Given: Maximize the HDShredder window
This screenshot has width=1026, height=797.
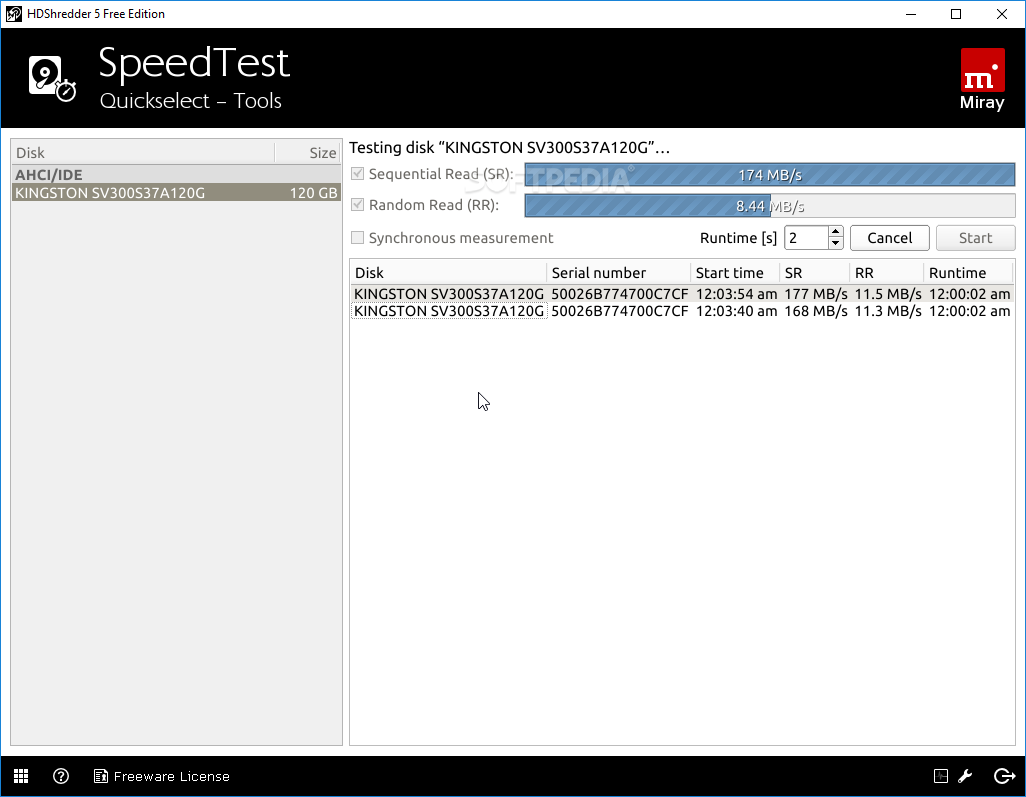Looking at the screenshot, I should click(956, 14).
